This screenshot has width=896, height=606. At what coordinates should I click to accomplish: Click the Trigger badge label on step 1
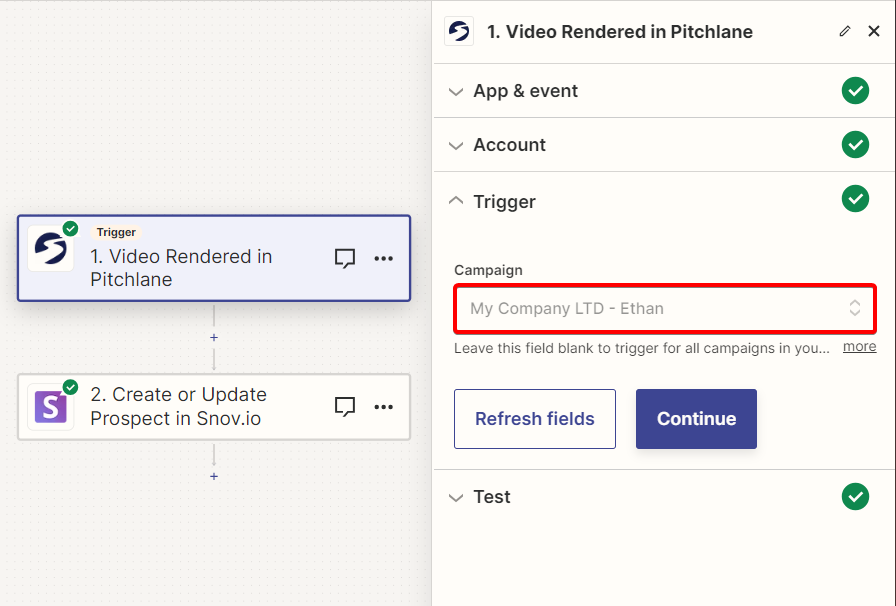pos(116,232)
